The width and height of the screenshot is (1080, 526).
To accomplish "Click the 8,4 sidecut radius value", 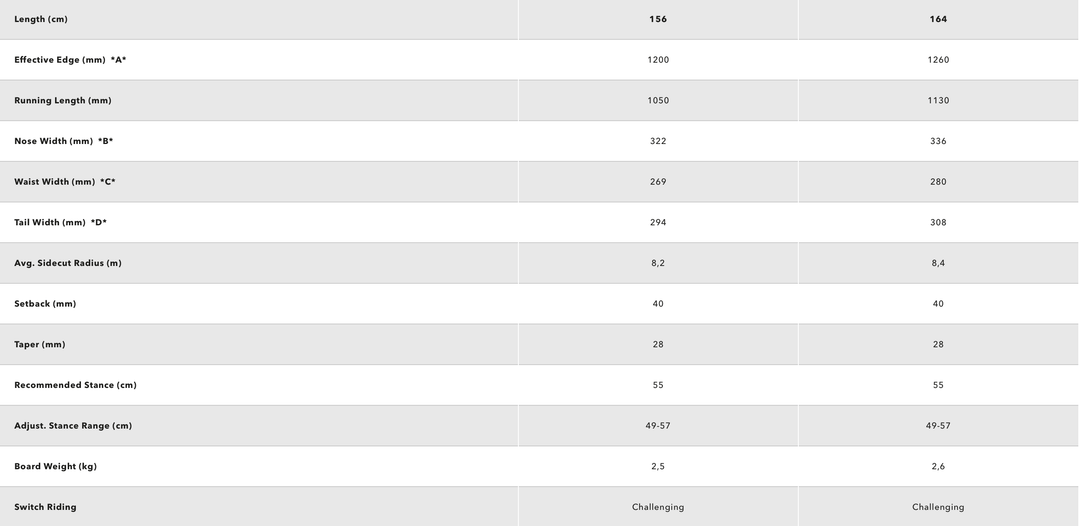I will 938,263.
